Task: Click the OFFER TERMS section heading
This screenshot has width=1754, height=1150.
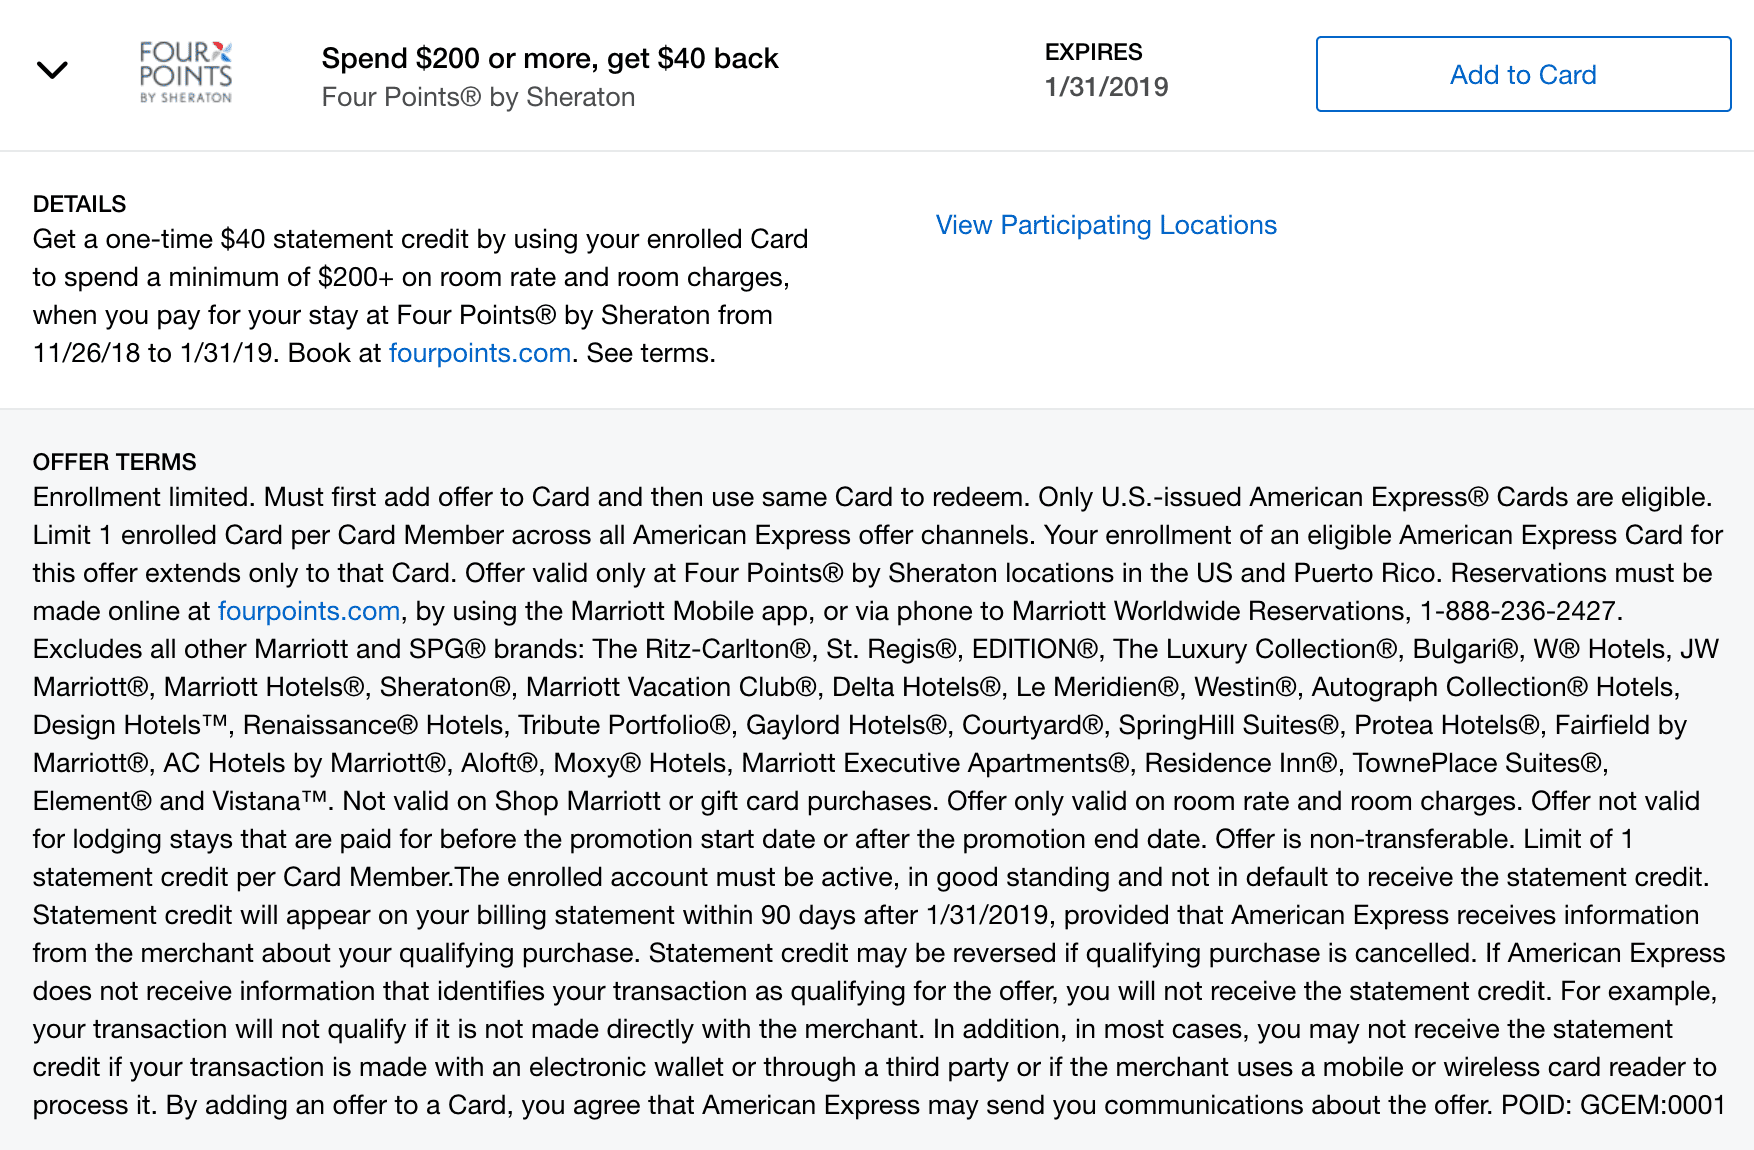Action: pos(114,462)
